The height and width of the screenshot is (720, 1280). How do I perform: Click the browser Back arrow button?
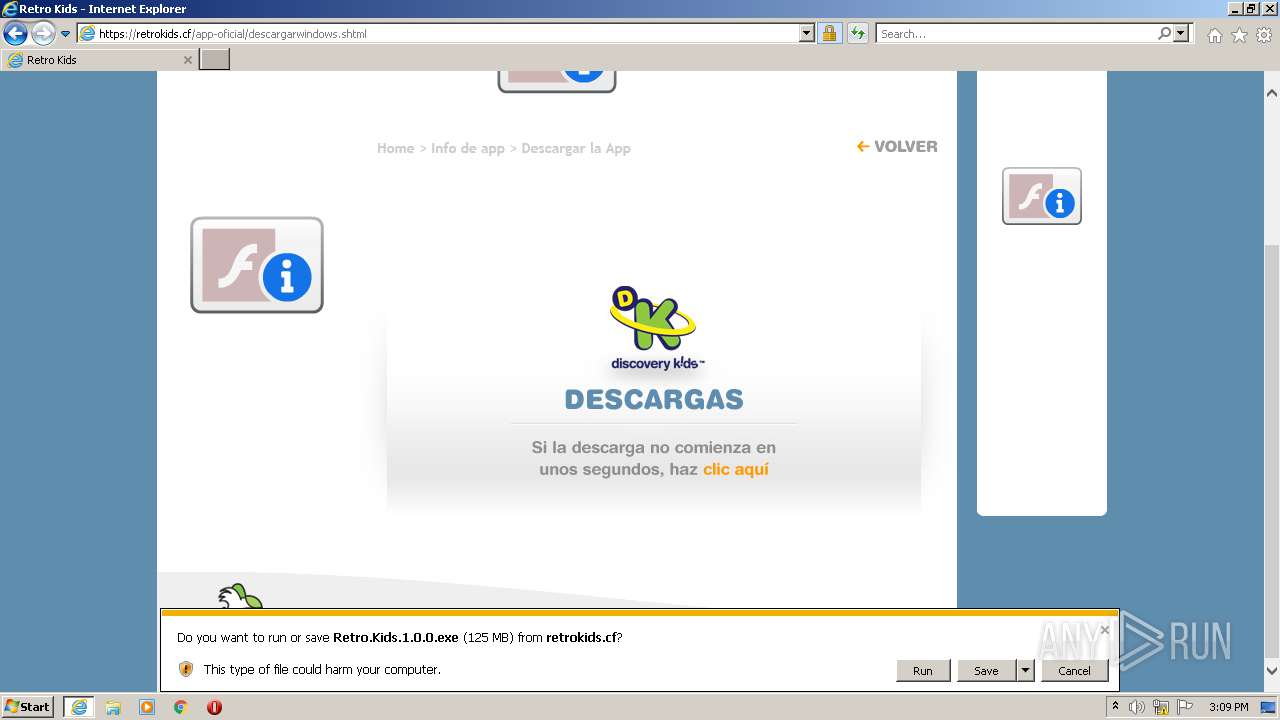pos(15,33)
